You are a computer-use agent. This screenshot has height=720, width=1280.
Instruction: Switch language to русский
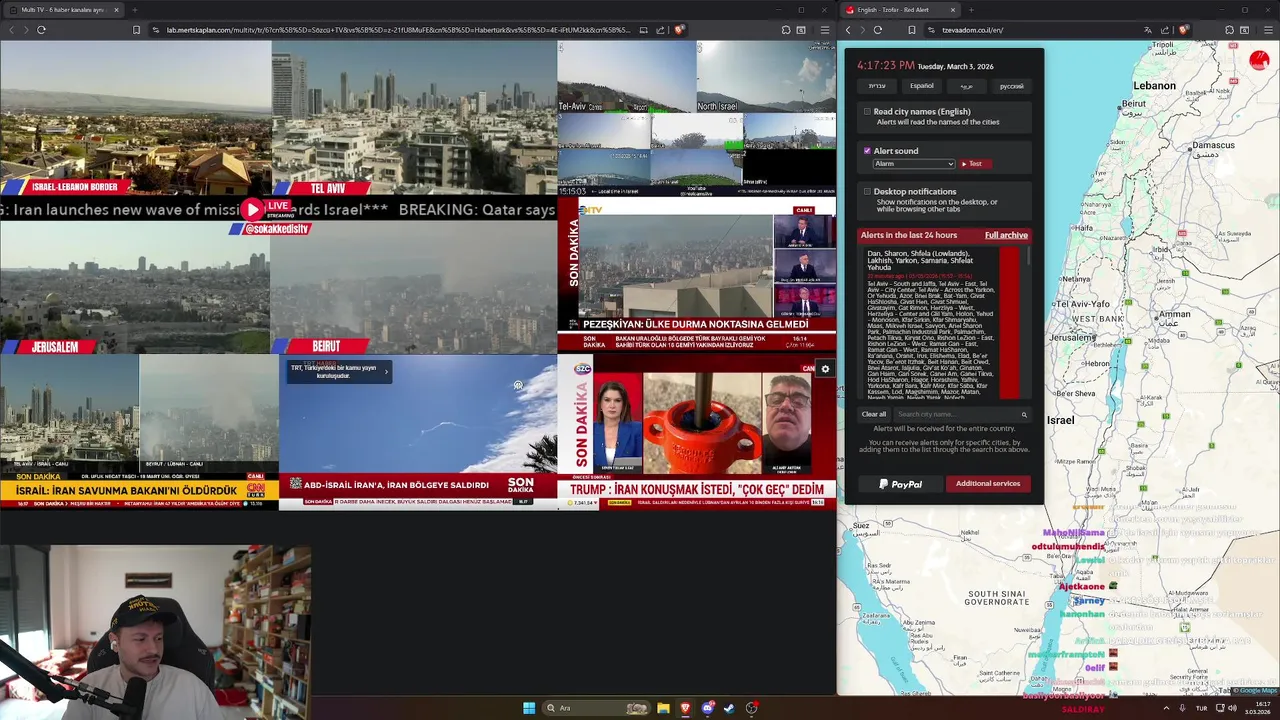(x=1011, y=86)
